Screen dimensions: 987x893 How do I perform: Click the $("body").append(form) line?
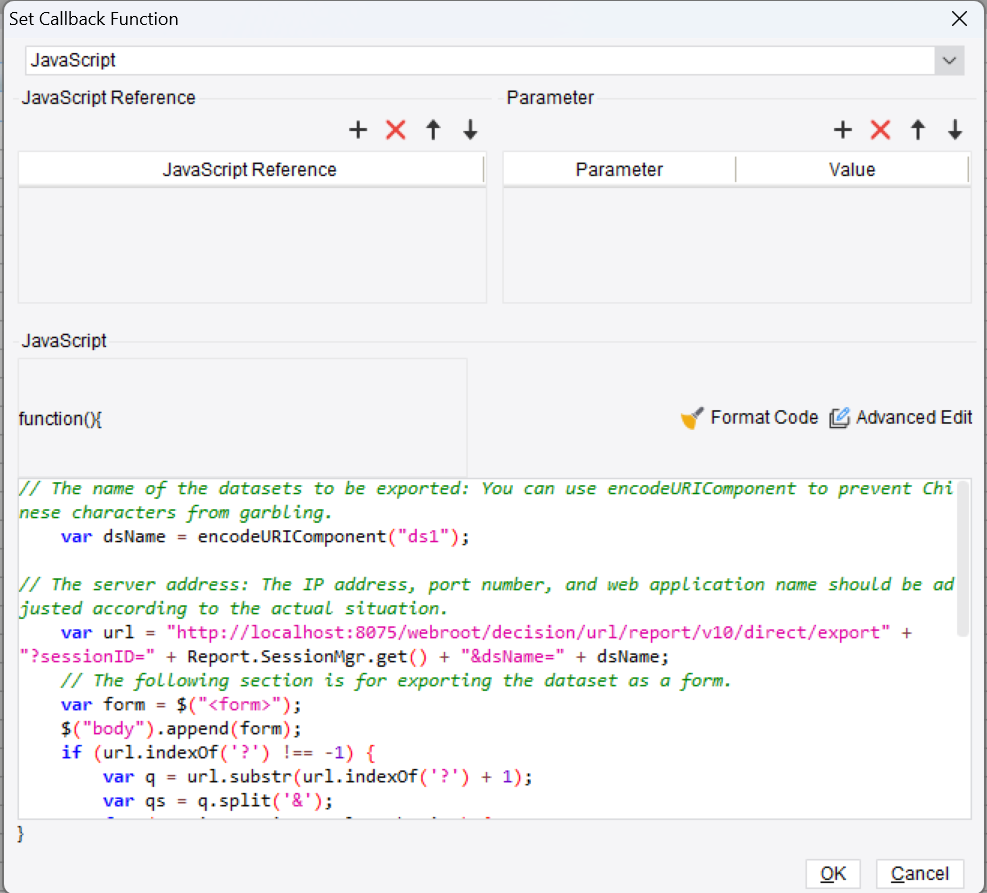click(181, 729)
